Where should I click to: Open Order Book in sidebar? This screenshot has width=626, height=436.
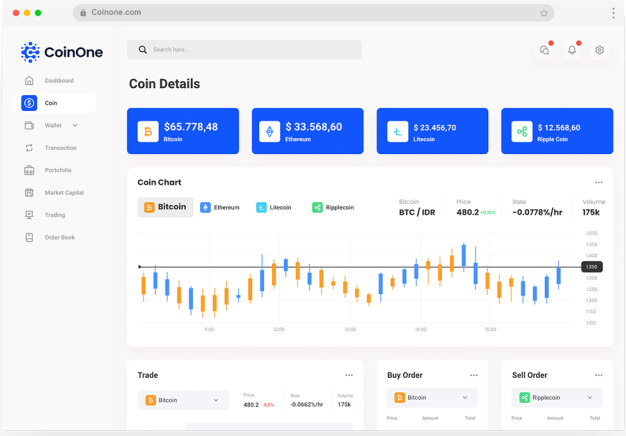(x=58, y=238)
